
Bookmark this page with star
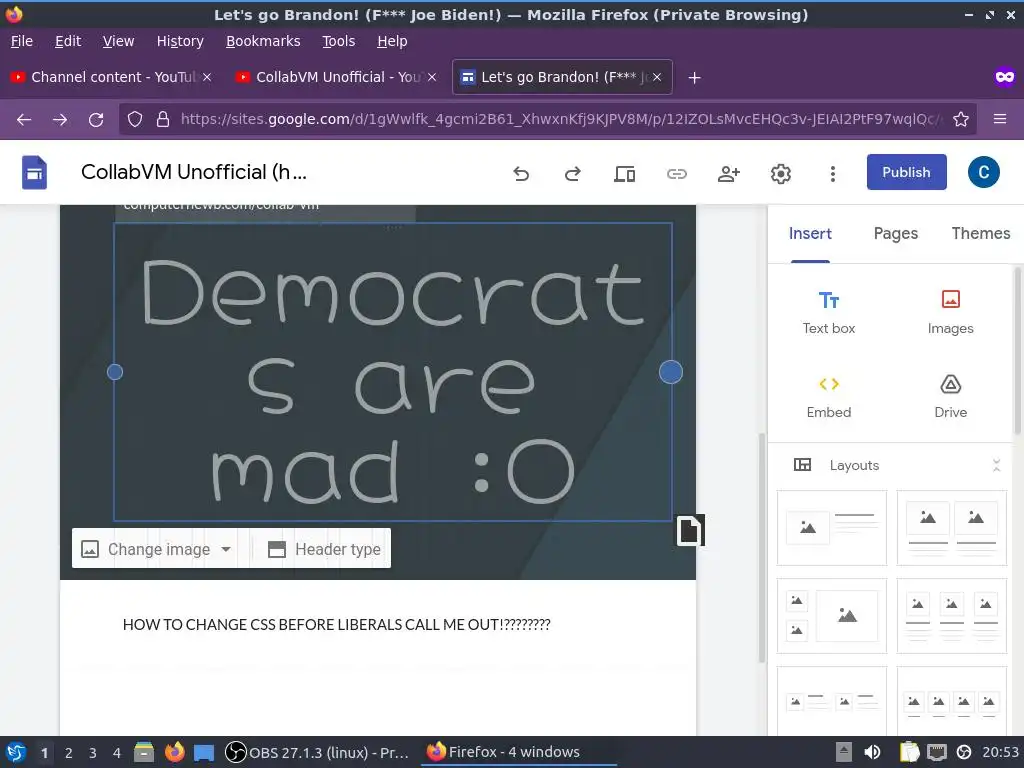(x=961, y=119)
